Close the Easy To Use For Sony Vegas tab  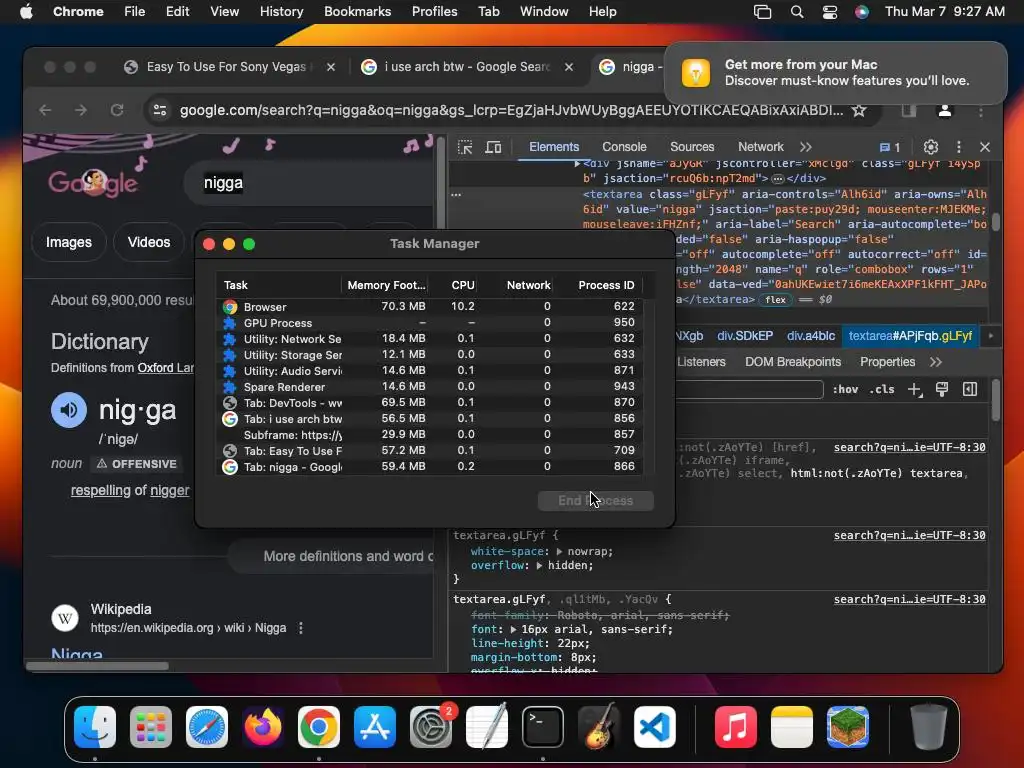click(331, 67)
